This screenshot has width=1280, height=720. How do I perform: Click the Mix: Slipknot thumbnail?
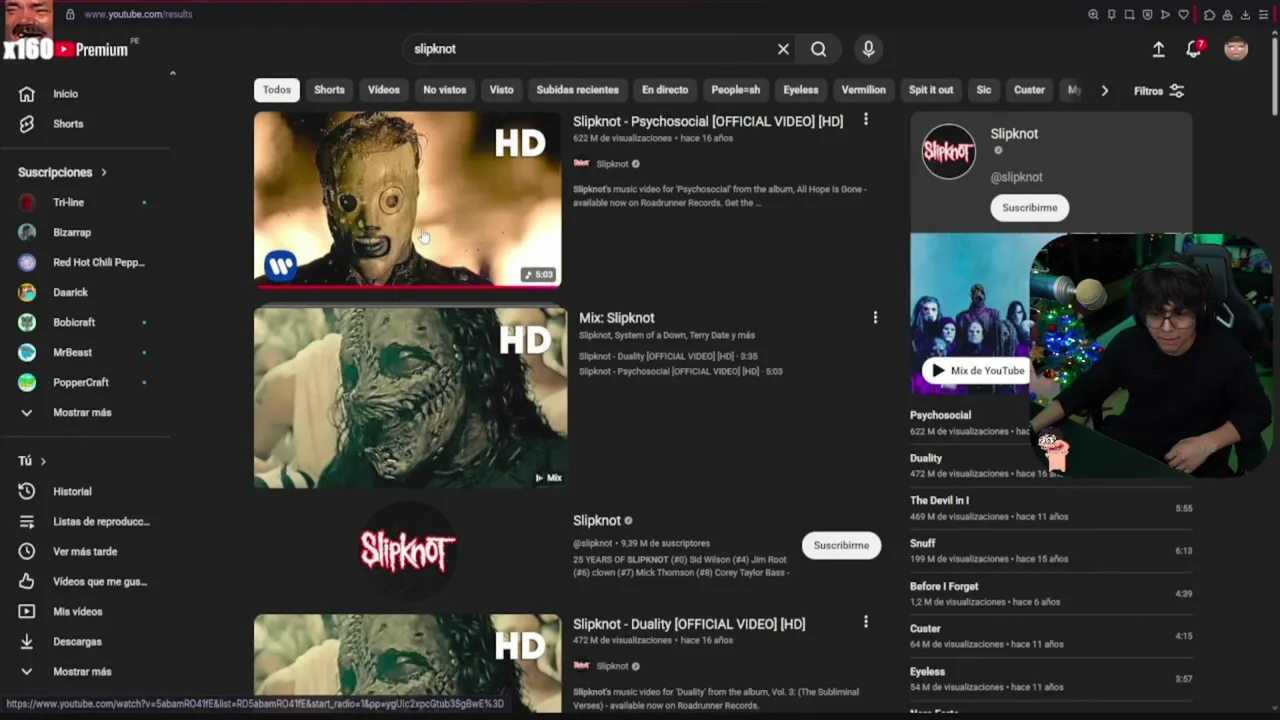tap(410, 398)
